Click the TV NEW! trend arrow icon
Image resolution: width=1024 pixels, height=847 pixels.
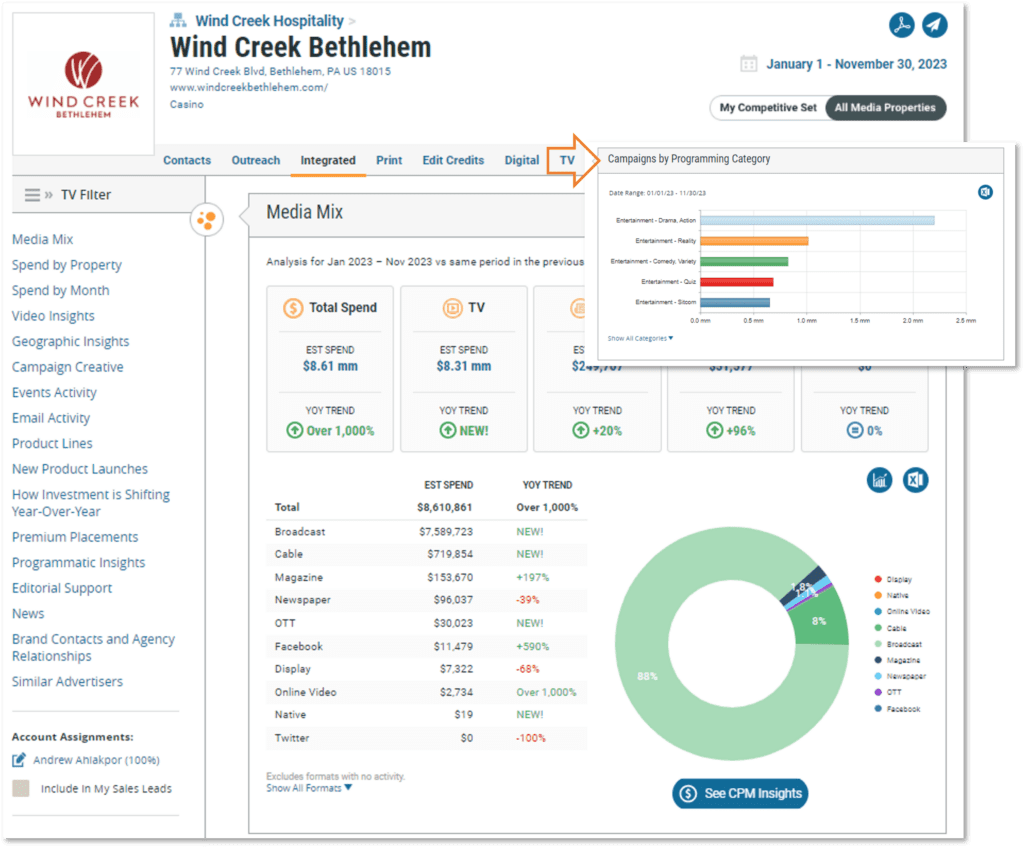point(447,430)
